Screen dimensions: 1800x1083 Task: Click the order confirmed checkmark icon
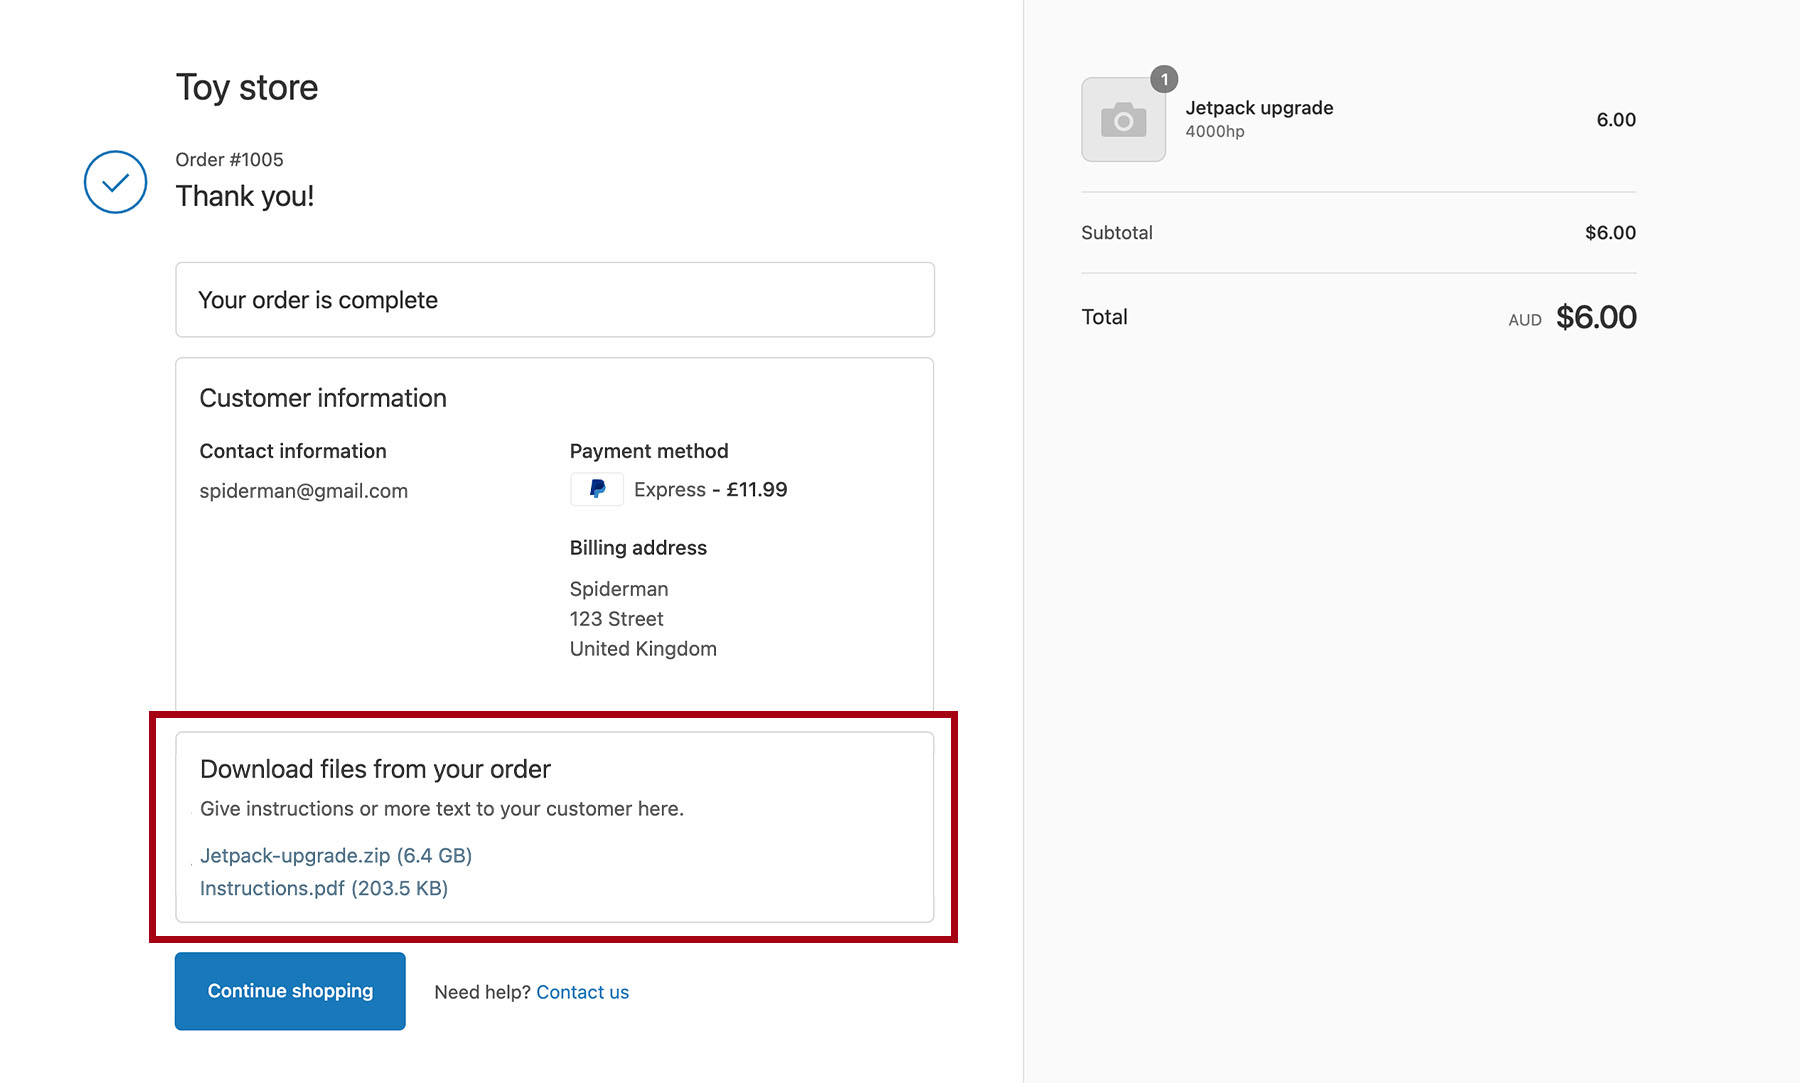115,182
